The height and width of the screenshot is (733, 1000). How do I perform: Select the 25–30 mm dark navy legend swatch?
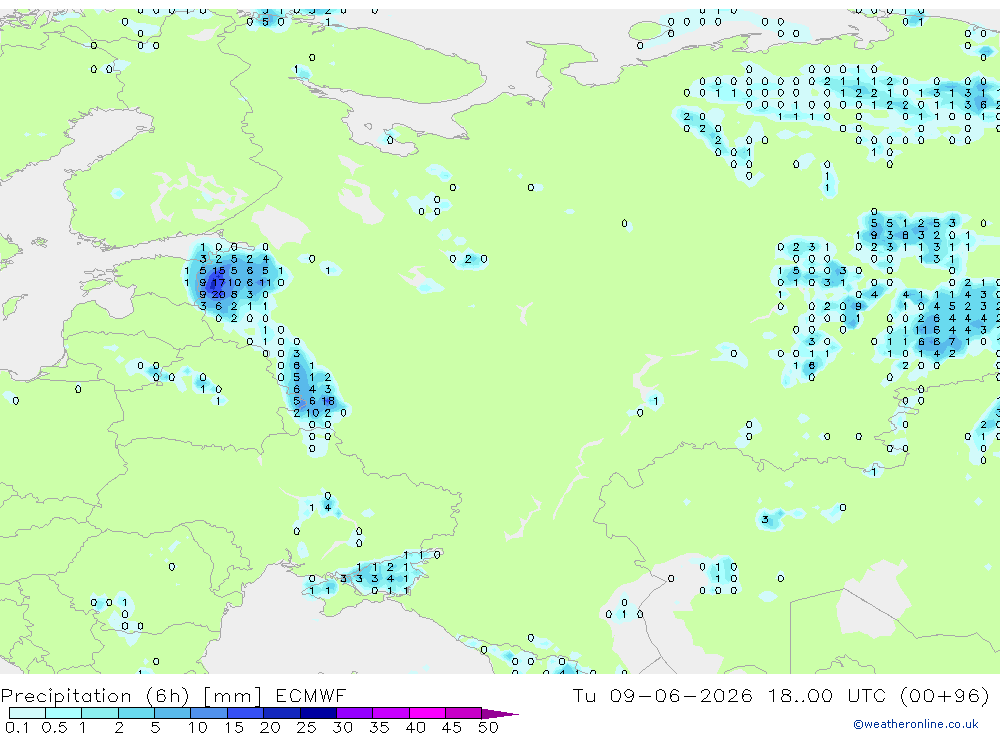tap(318, 713)
